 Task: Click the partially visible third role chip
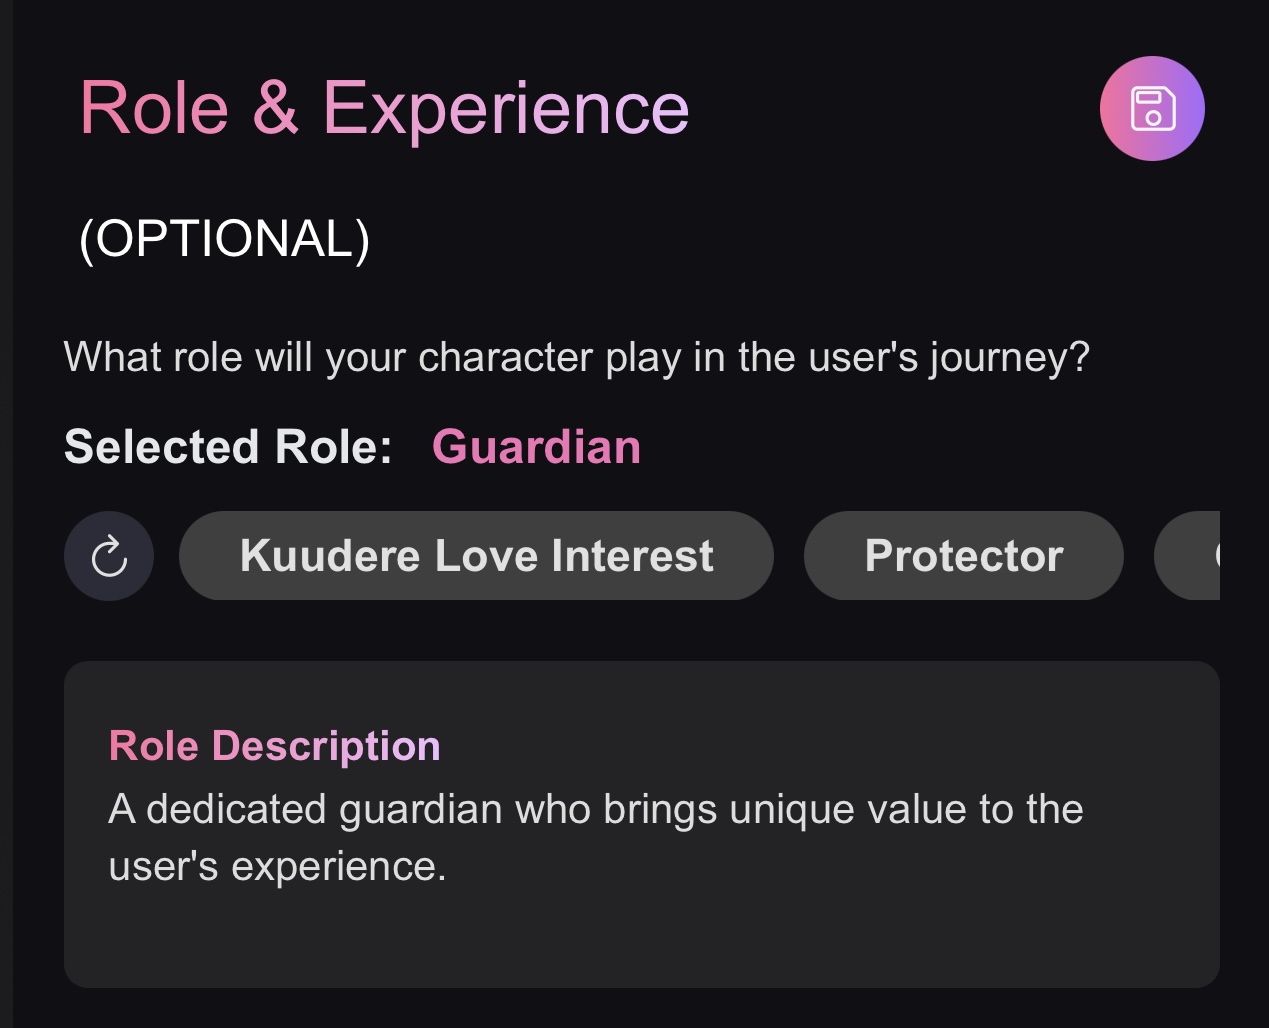click(1190, 556)
